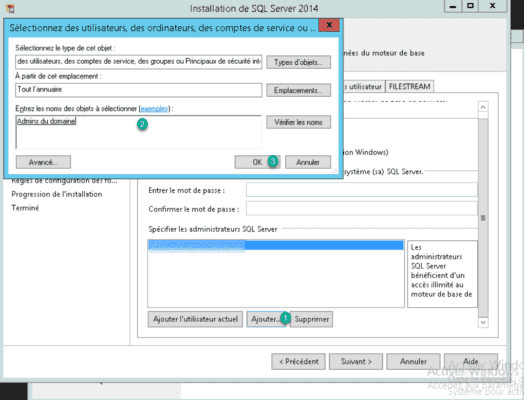Open help with the Aide button
Image resolution: width=524 pixels, height=400 pixels.
(x=471, y=362)
